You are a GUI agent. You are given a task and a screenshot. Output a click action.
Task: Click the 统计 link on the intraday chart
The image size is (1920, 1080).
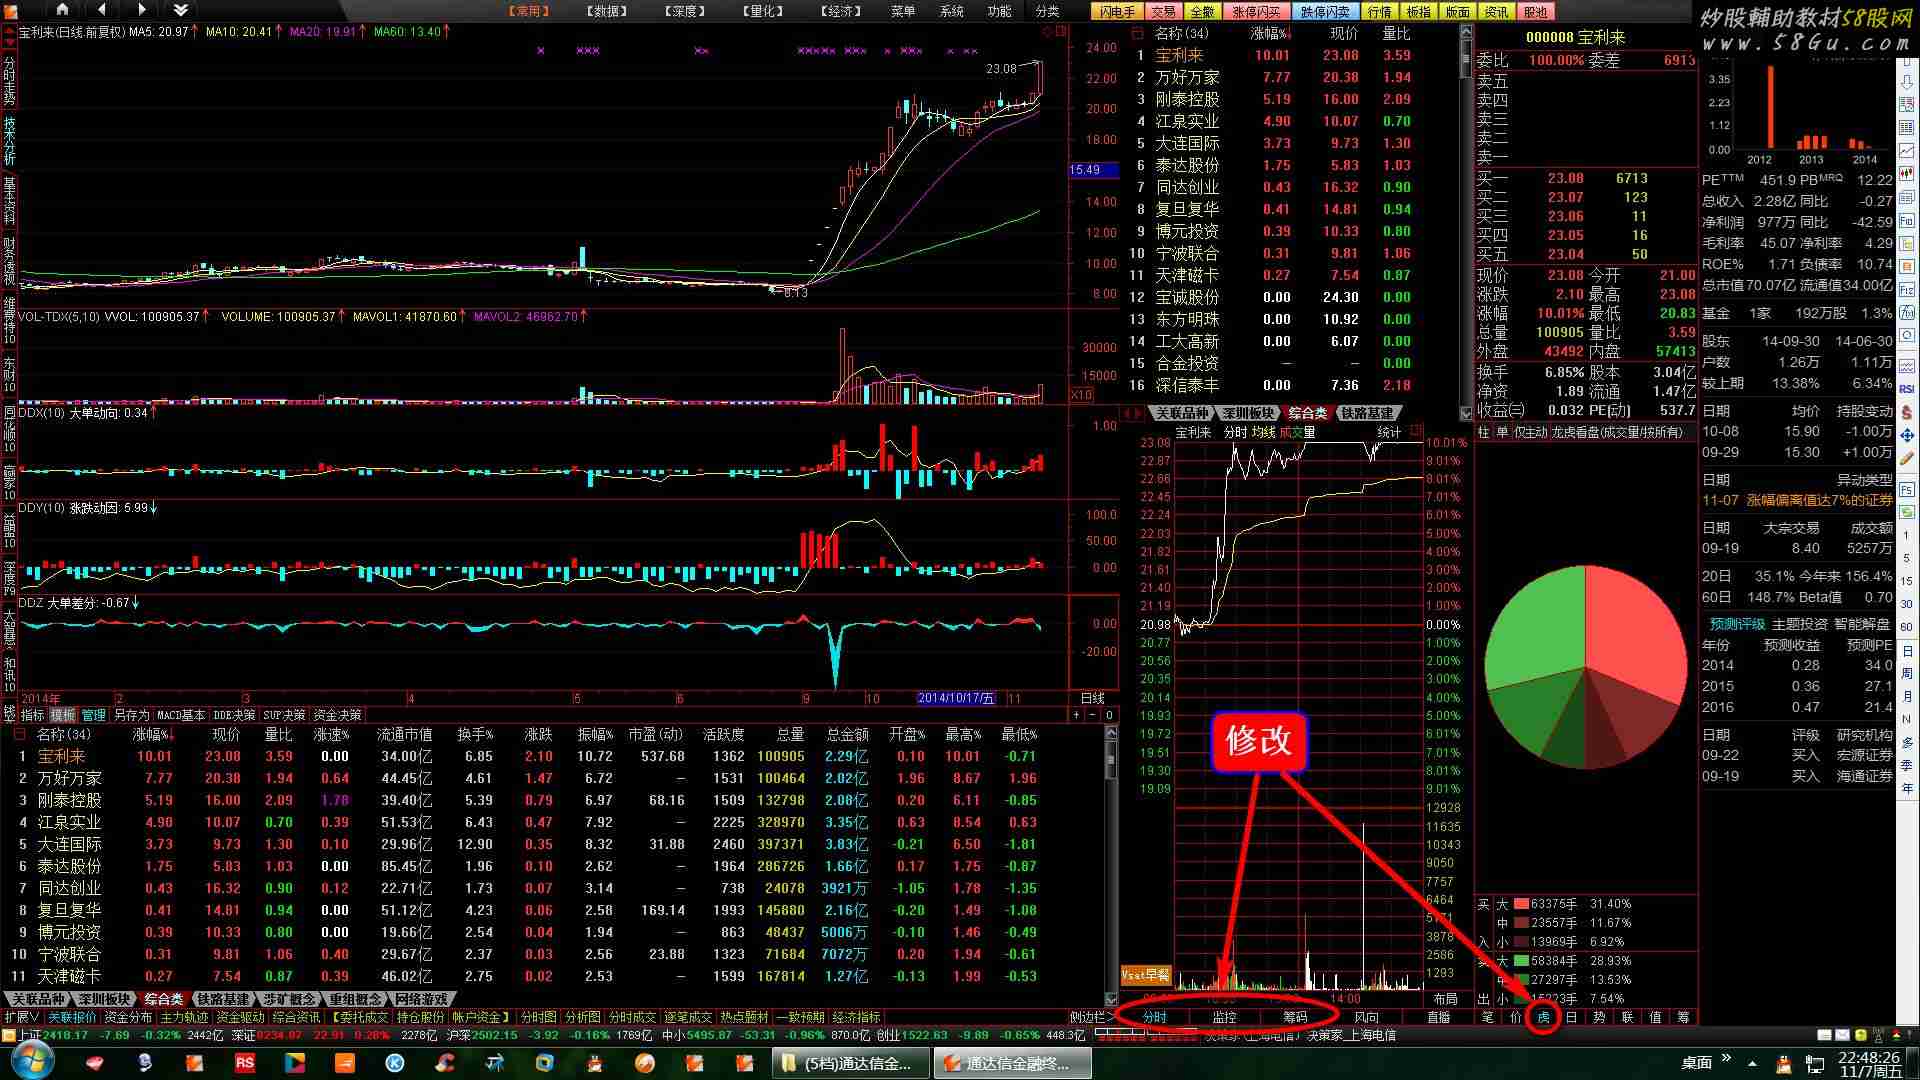pyautogui.click(x=1389, y=432)
